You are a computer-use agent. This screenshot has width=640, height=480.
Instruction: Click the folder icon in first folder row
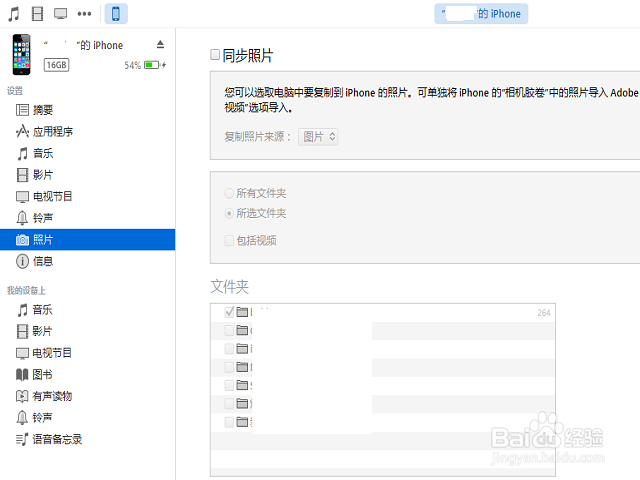242,312
